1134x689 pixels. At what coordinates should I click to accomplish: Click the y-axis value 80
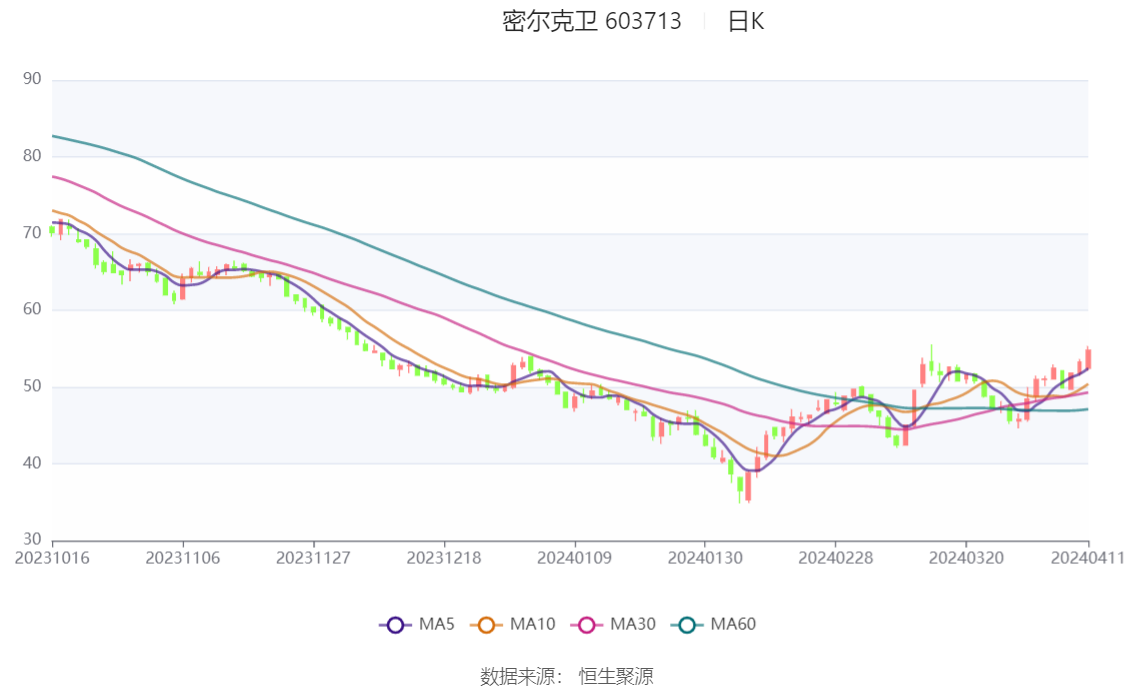32,155
